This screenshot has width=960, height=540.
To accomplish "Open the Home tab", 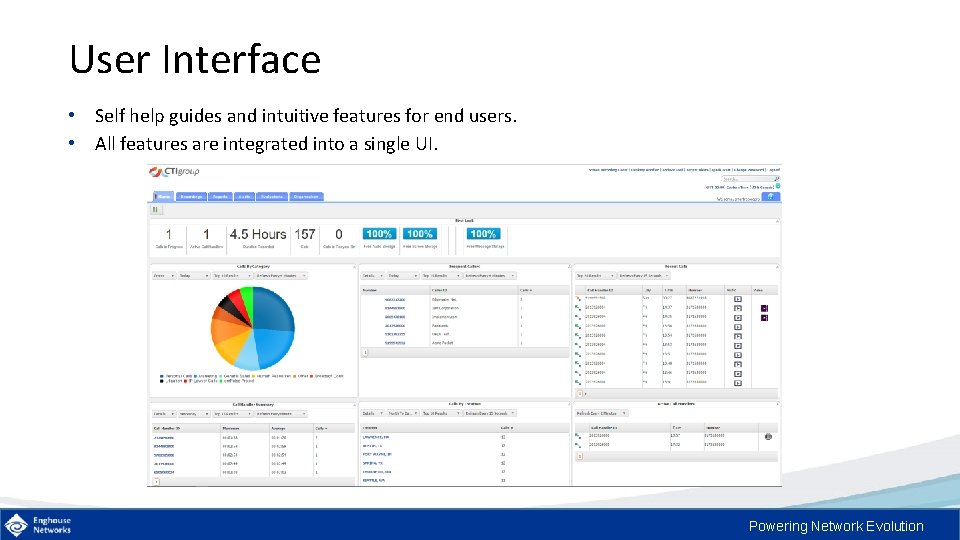I will click(163, 197).
